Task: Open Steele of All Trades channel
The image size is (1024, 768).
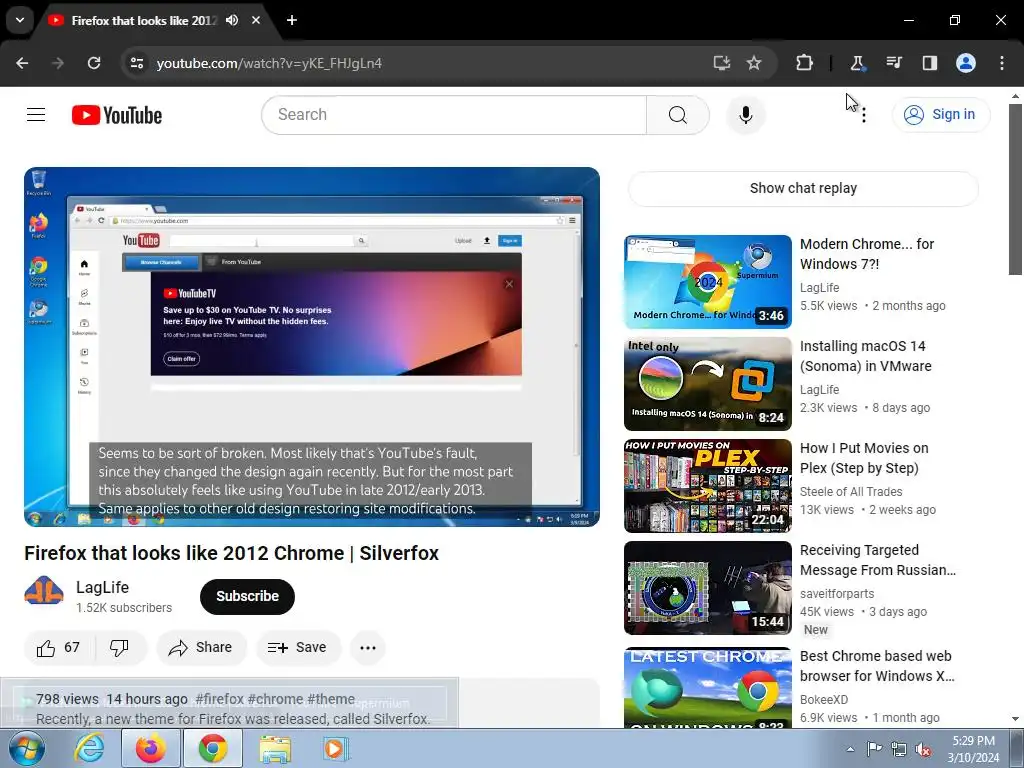Action: pos(851,492)
